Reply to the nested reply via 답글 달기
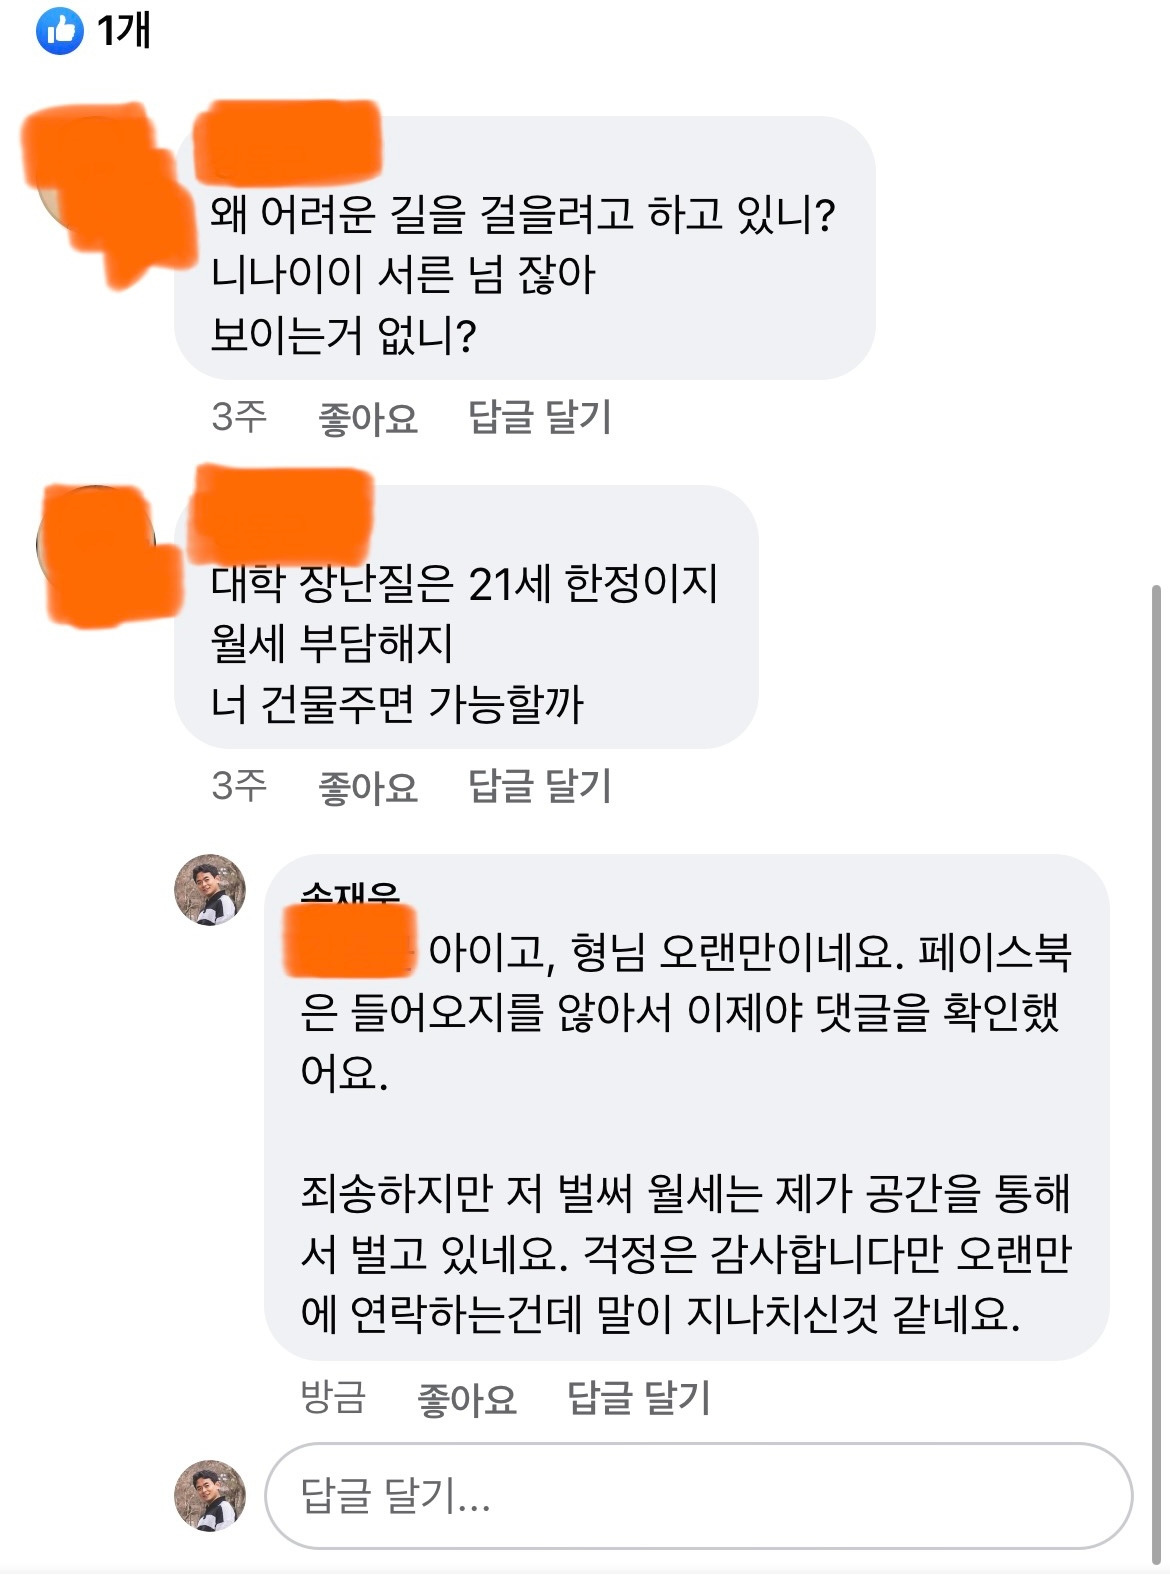This screenshot has height=1583, width=1170. [639, 1398]
